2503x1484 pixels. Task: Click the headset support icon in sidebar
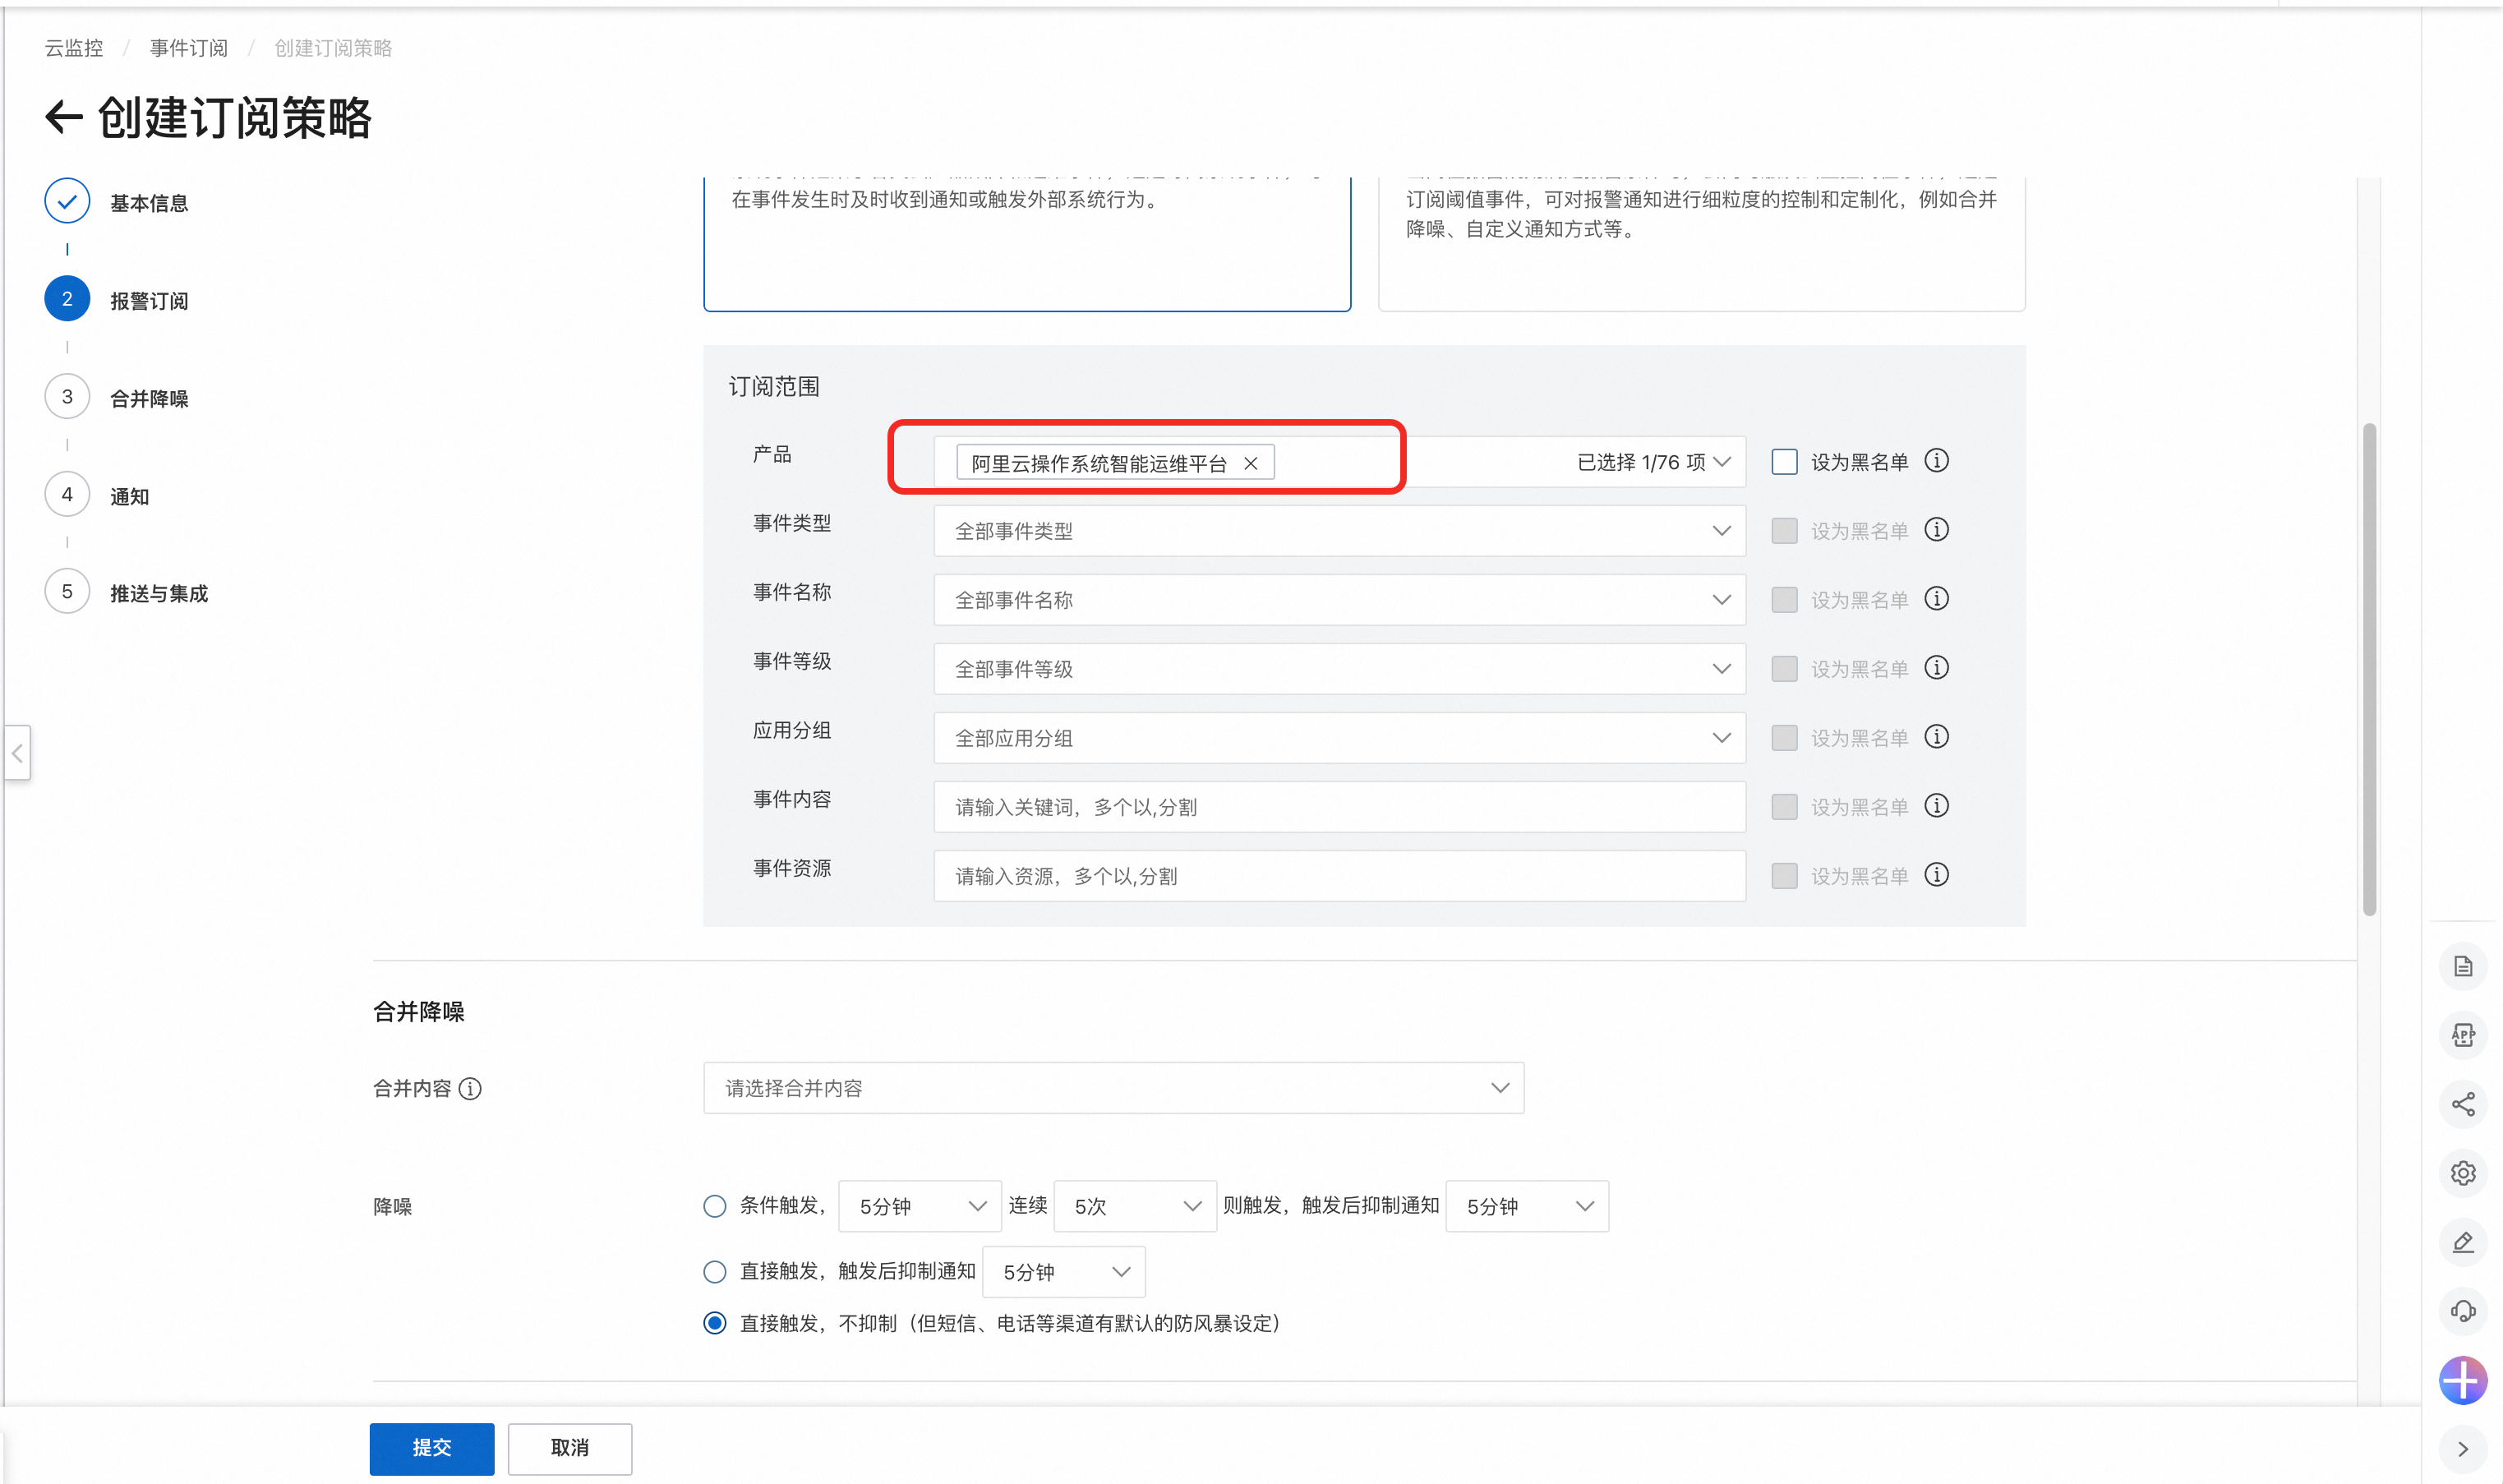[2462, 1310]
